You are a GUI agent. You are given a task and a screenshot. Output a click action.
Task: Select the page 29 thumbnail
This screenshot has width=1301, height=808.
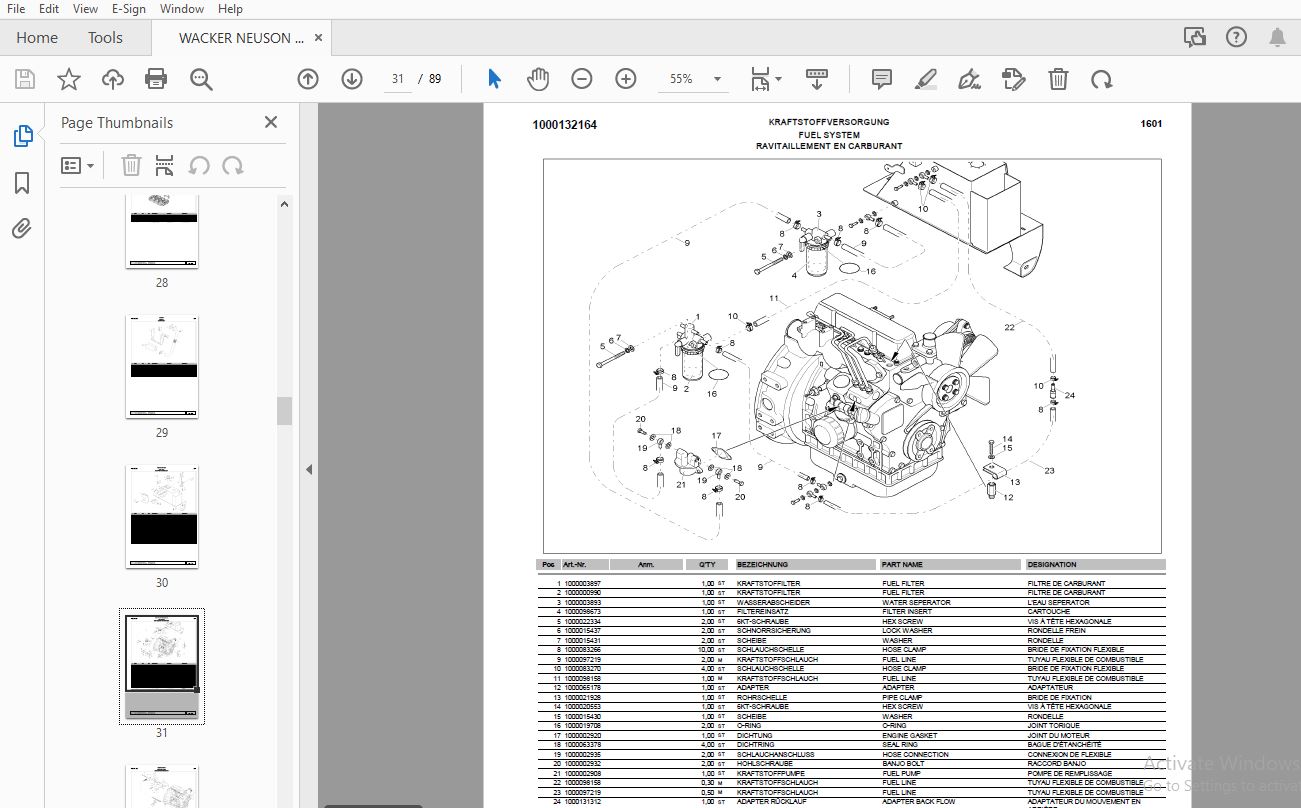(x=162, y=367)
